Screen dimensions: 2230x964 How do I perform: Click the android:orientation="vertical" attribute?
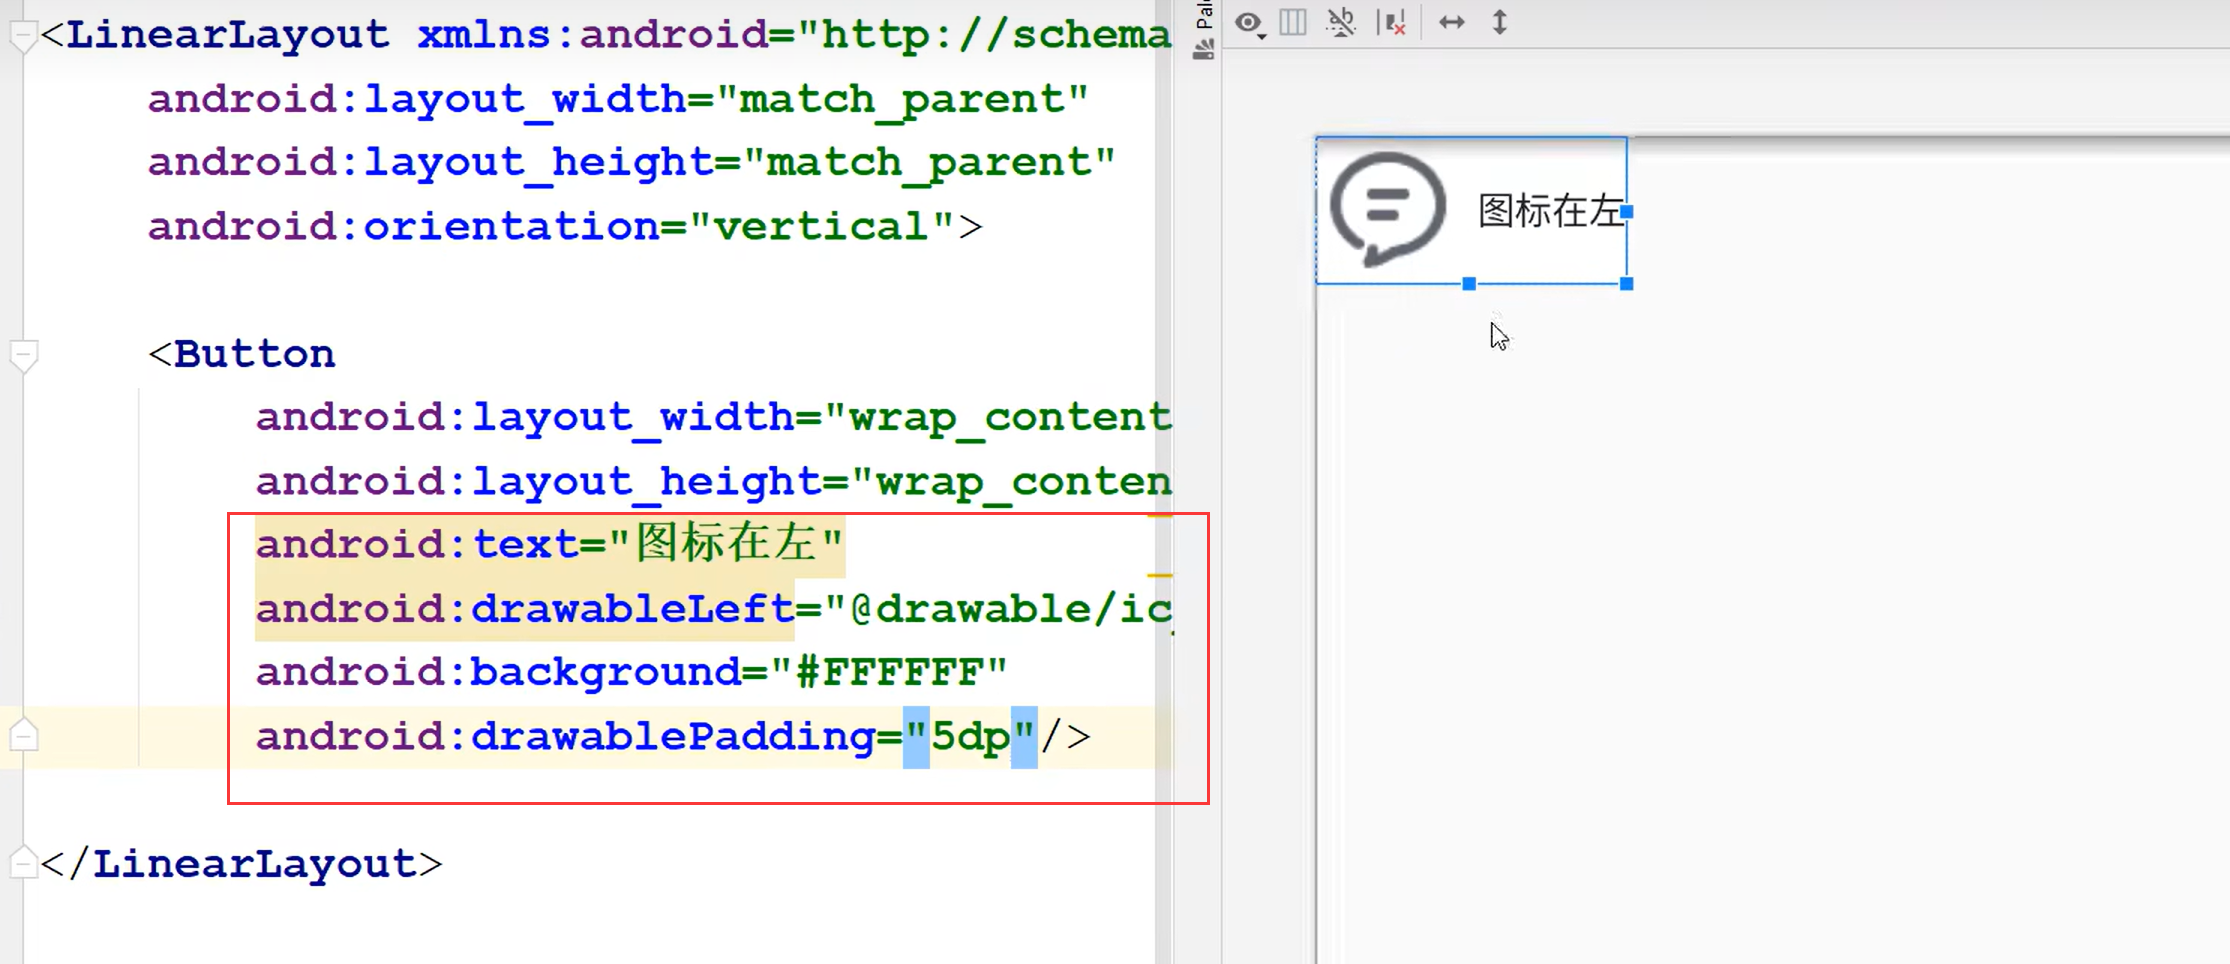click(x=552, y=226)
